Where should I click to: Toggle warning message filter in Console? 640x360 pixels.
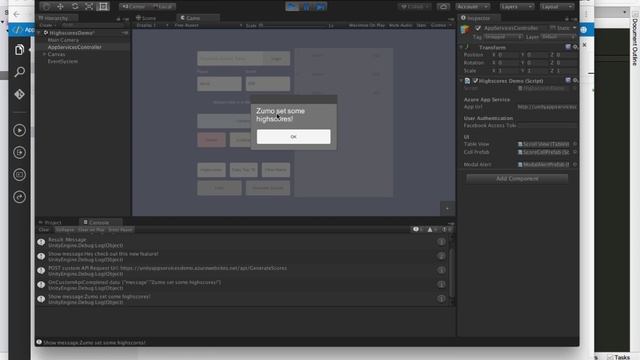(x=433, y=230)
